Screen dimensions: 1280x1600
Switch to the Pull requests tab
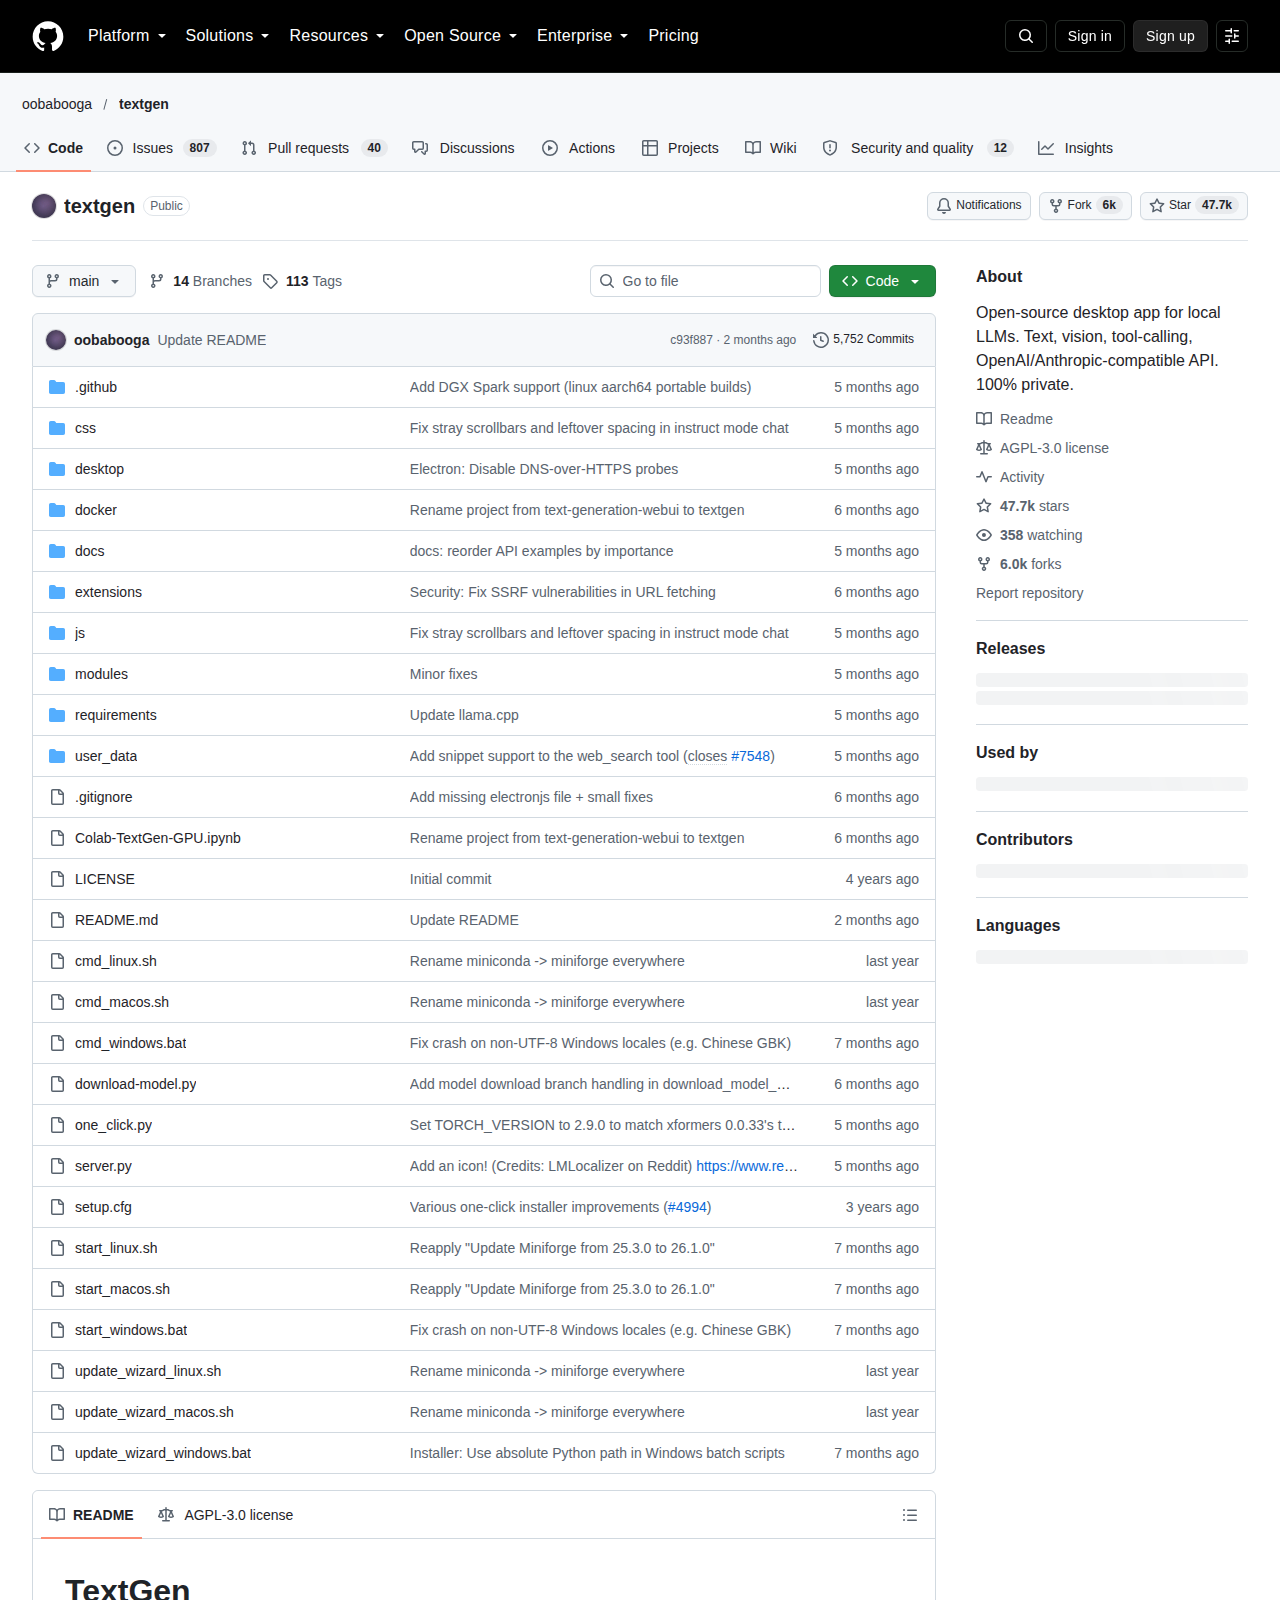(x=314, y=148)
